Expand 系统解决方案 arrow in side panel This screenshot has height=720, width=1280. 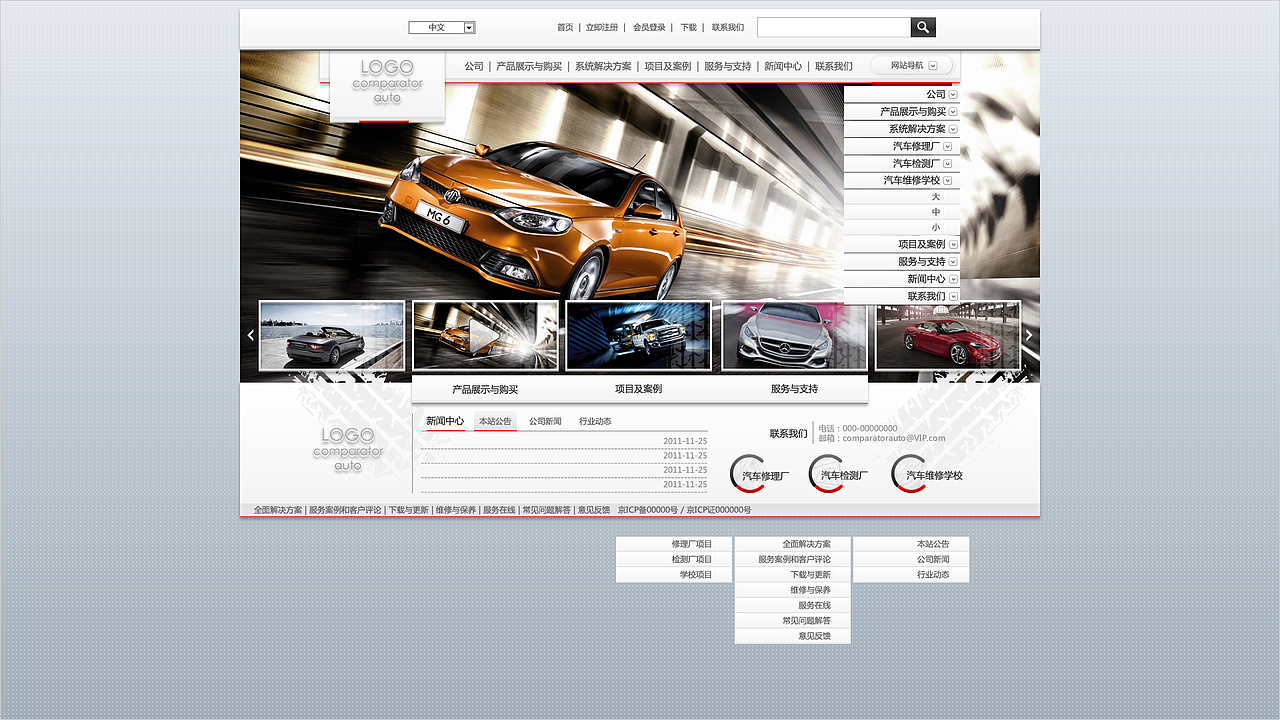(x=953, y=129)
